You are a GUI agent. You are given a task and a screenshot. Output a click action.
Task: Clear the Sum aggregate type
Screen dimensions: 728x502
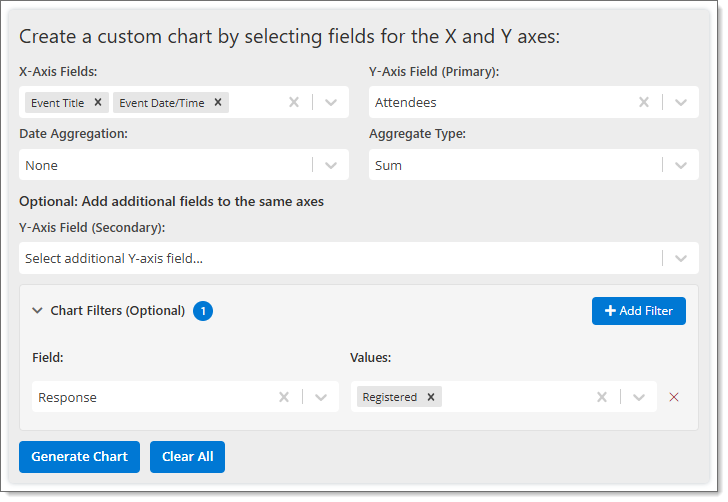point(644,165)
